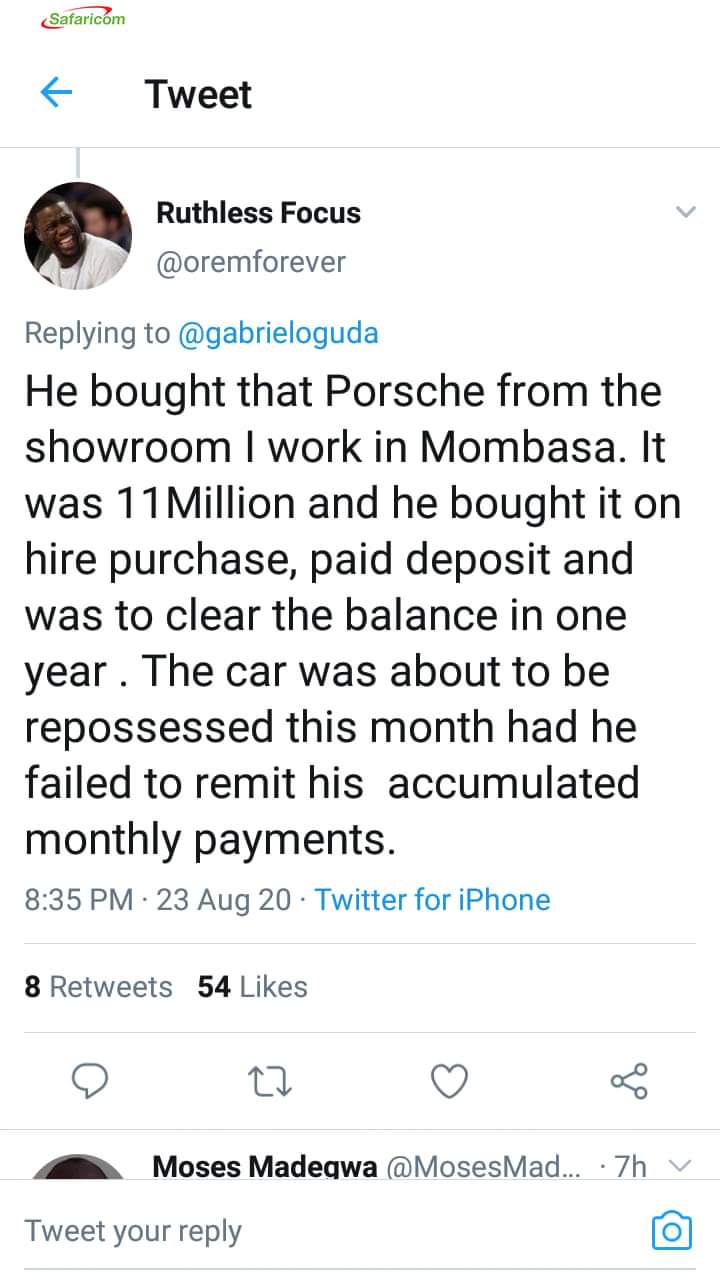The width and height of the screenshot is (720, 1280).
Task: Click the Ruthless Focus display name
Action: [258, 213]
